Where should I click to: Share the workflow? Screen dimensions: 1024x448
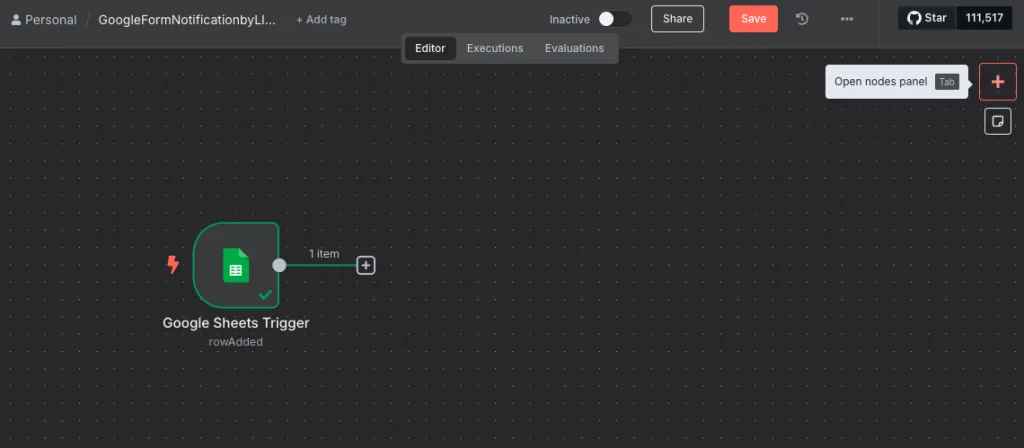677,19
